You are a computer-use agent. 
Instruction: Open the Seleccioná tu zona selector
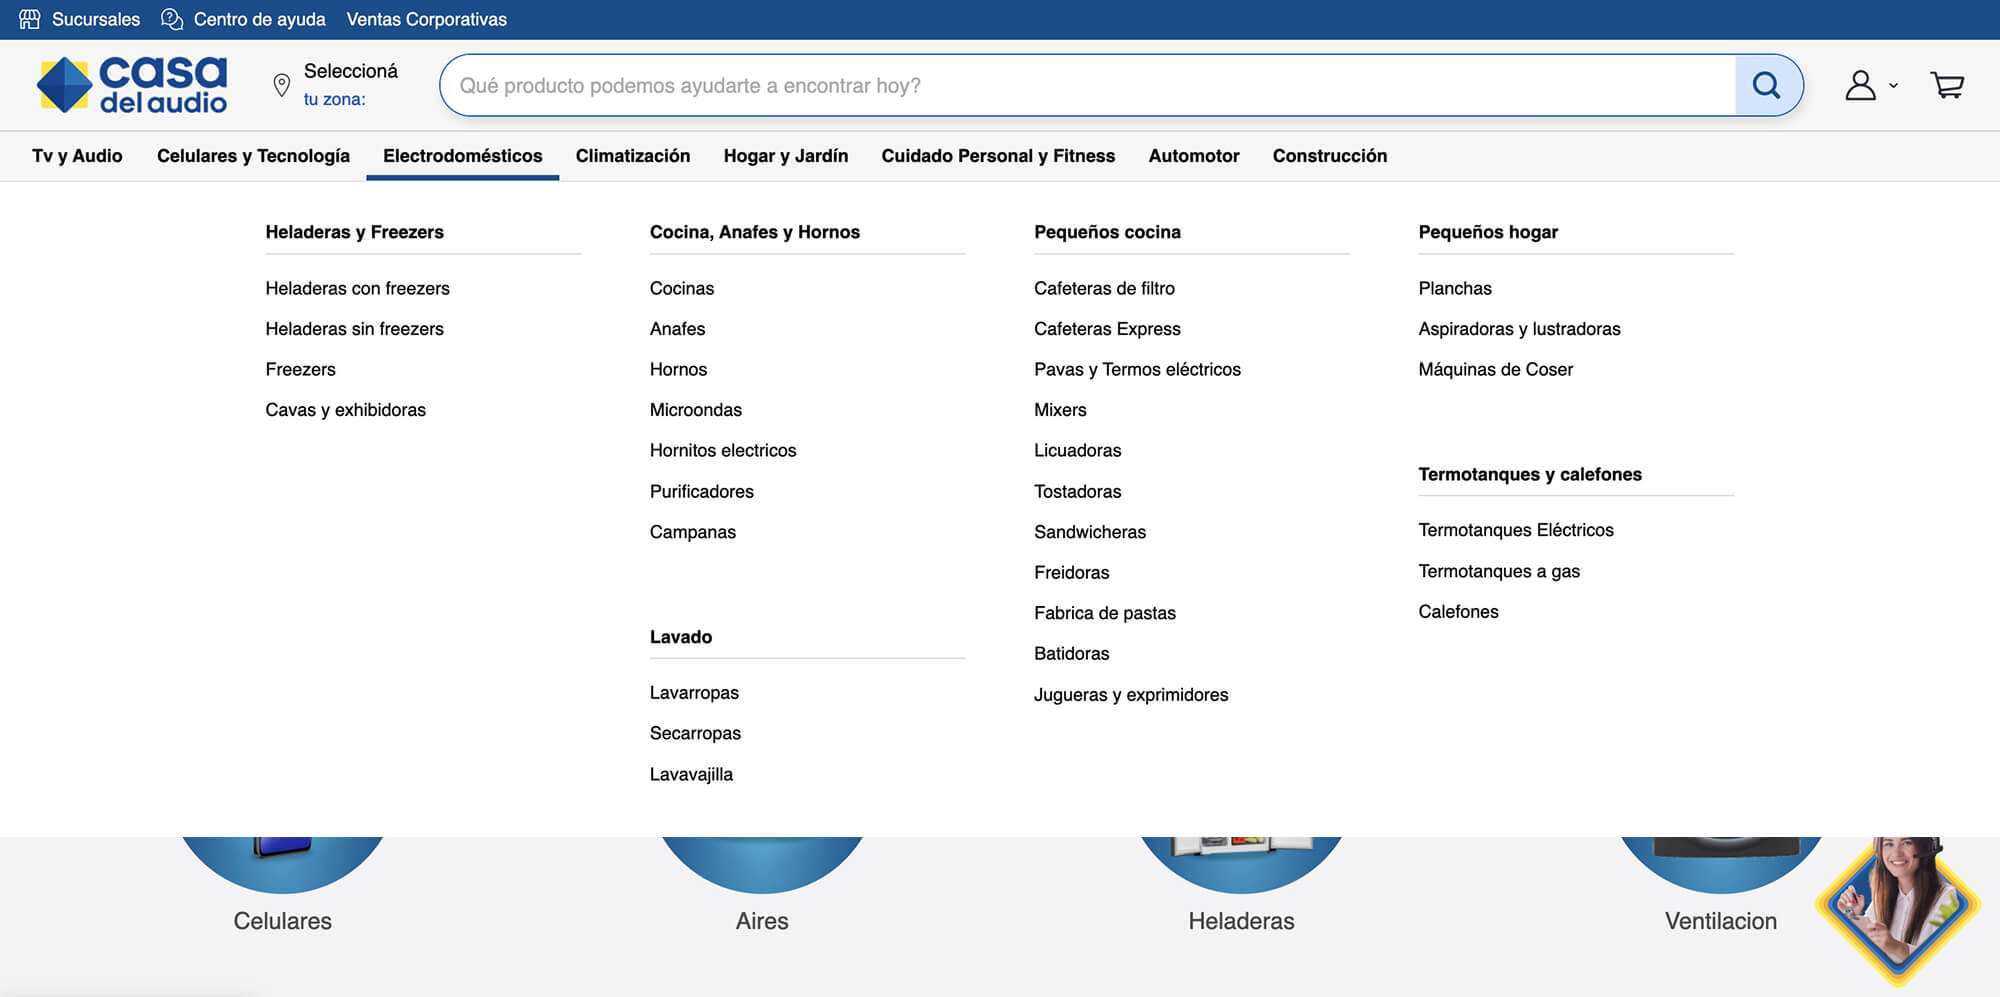pos(350,85)
